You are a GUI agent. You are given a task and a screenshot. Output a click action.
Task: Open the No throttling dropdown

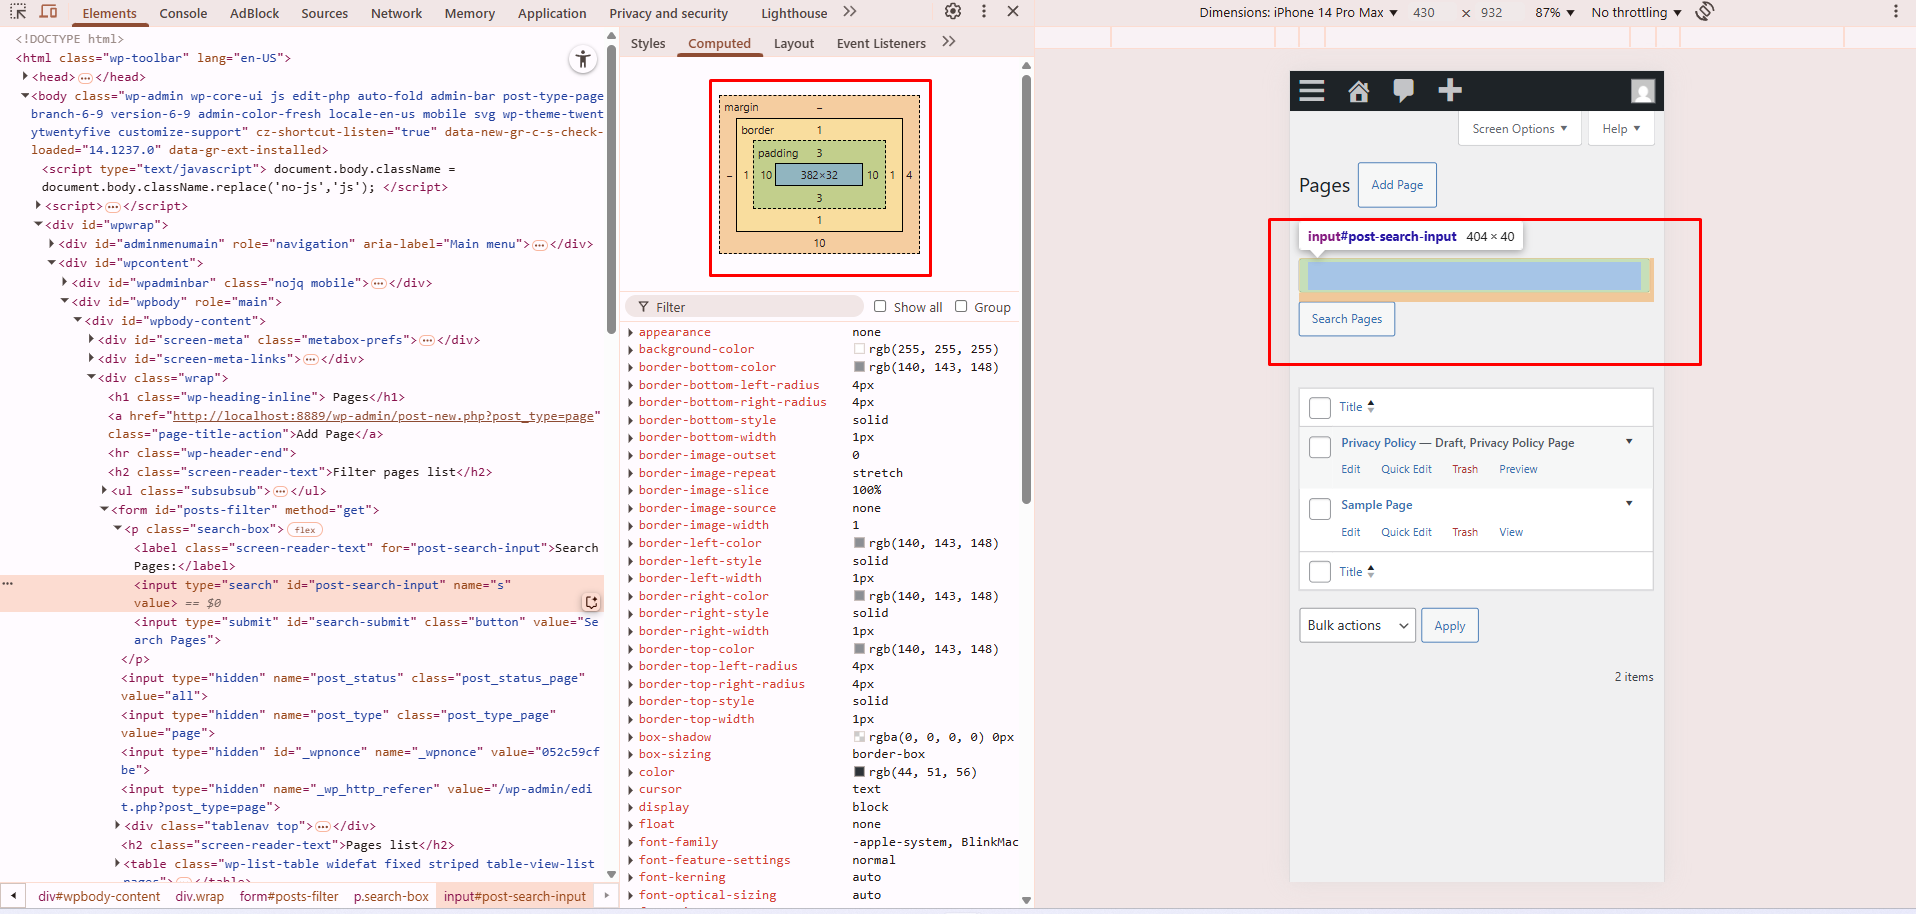point(1636,12)
